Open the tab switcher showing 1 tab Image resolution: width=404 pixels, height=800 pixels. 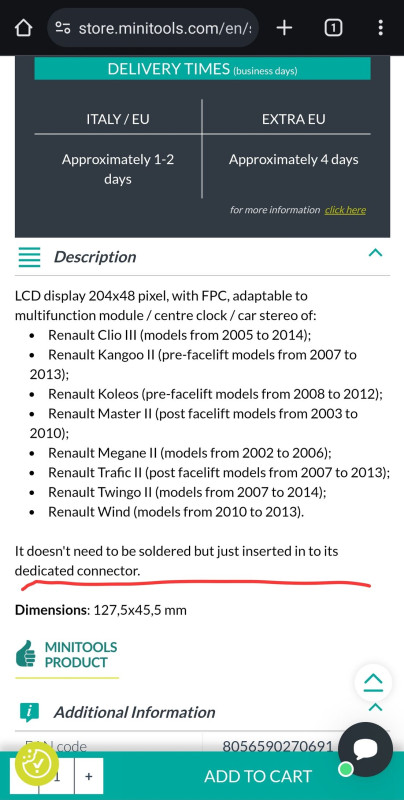pyautogui.click(x=333, y=28)
